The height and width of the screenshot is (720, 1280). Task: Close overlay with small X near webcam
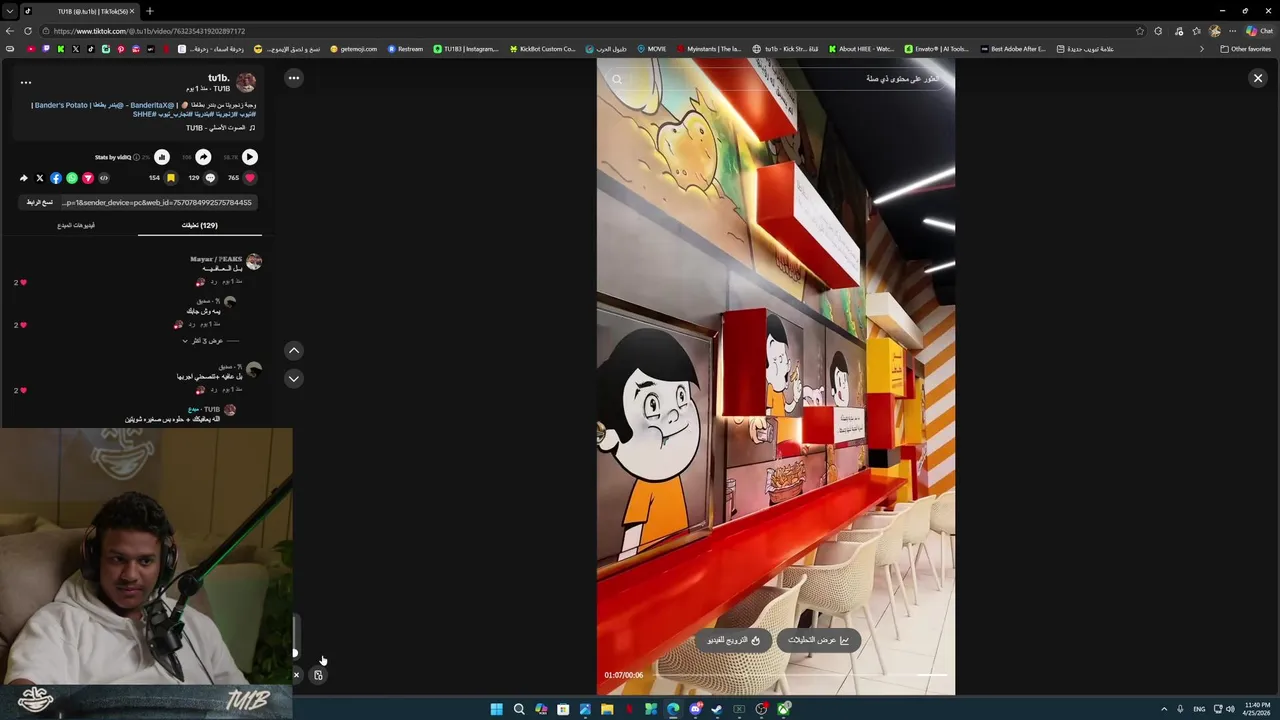(296, 675)
